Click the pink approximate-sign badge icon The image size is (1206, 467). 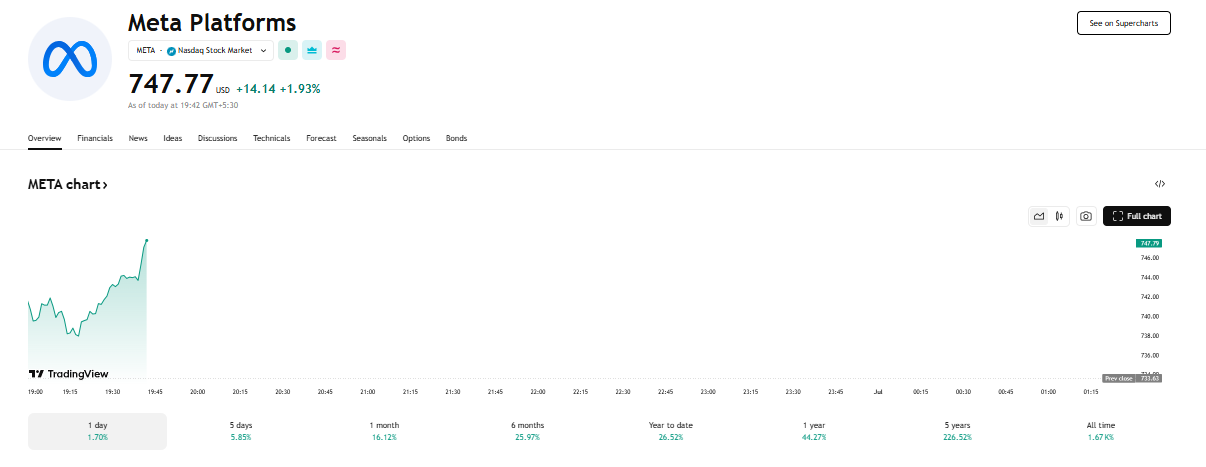pos(336,50)
